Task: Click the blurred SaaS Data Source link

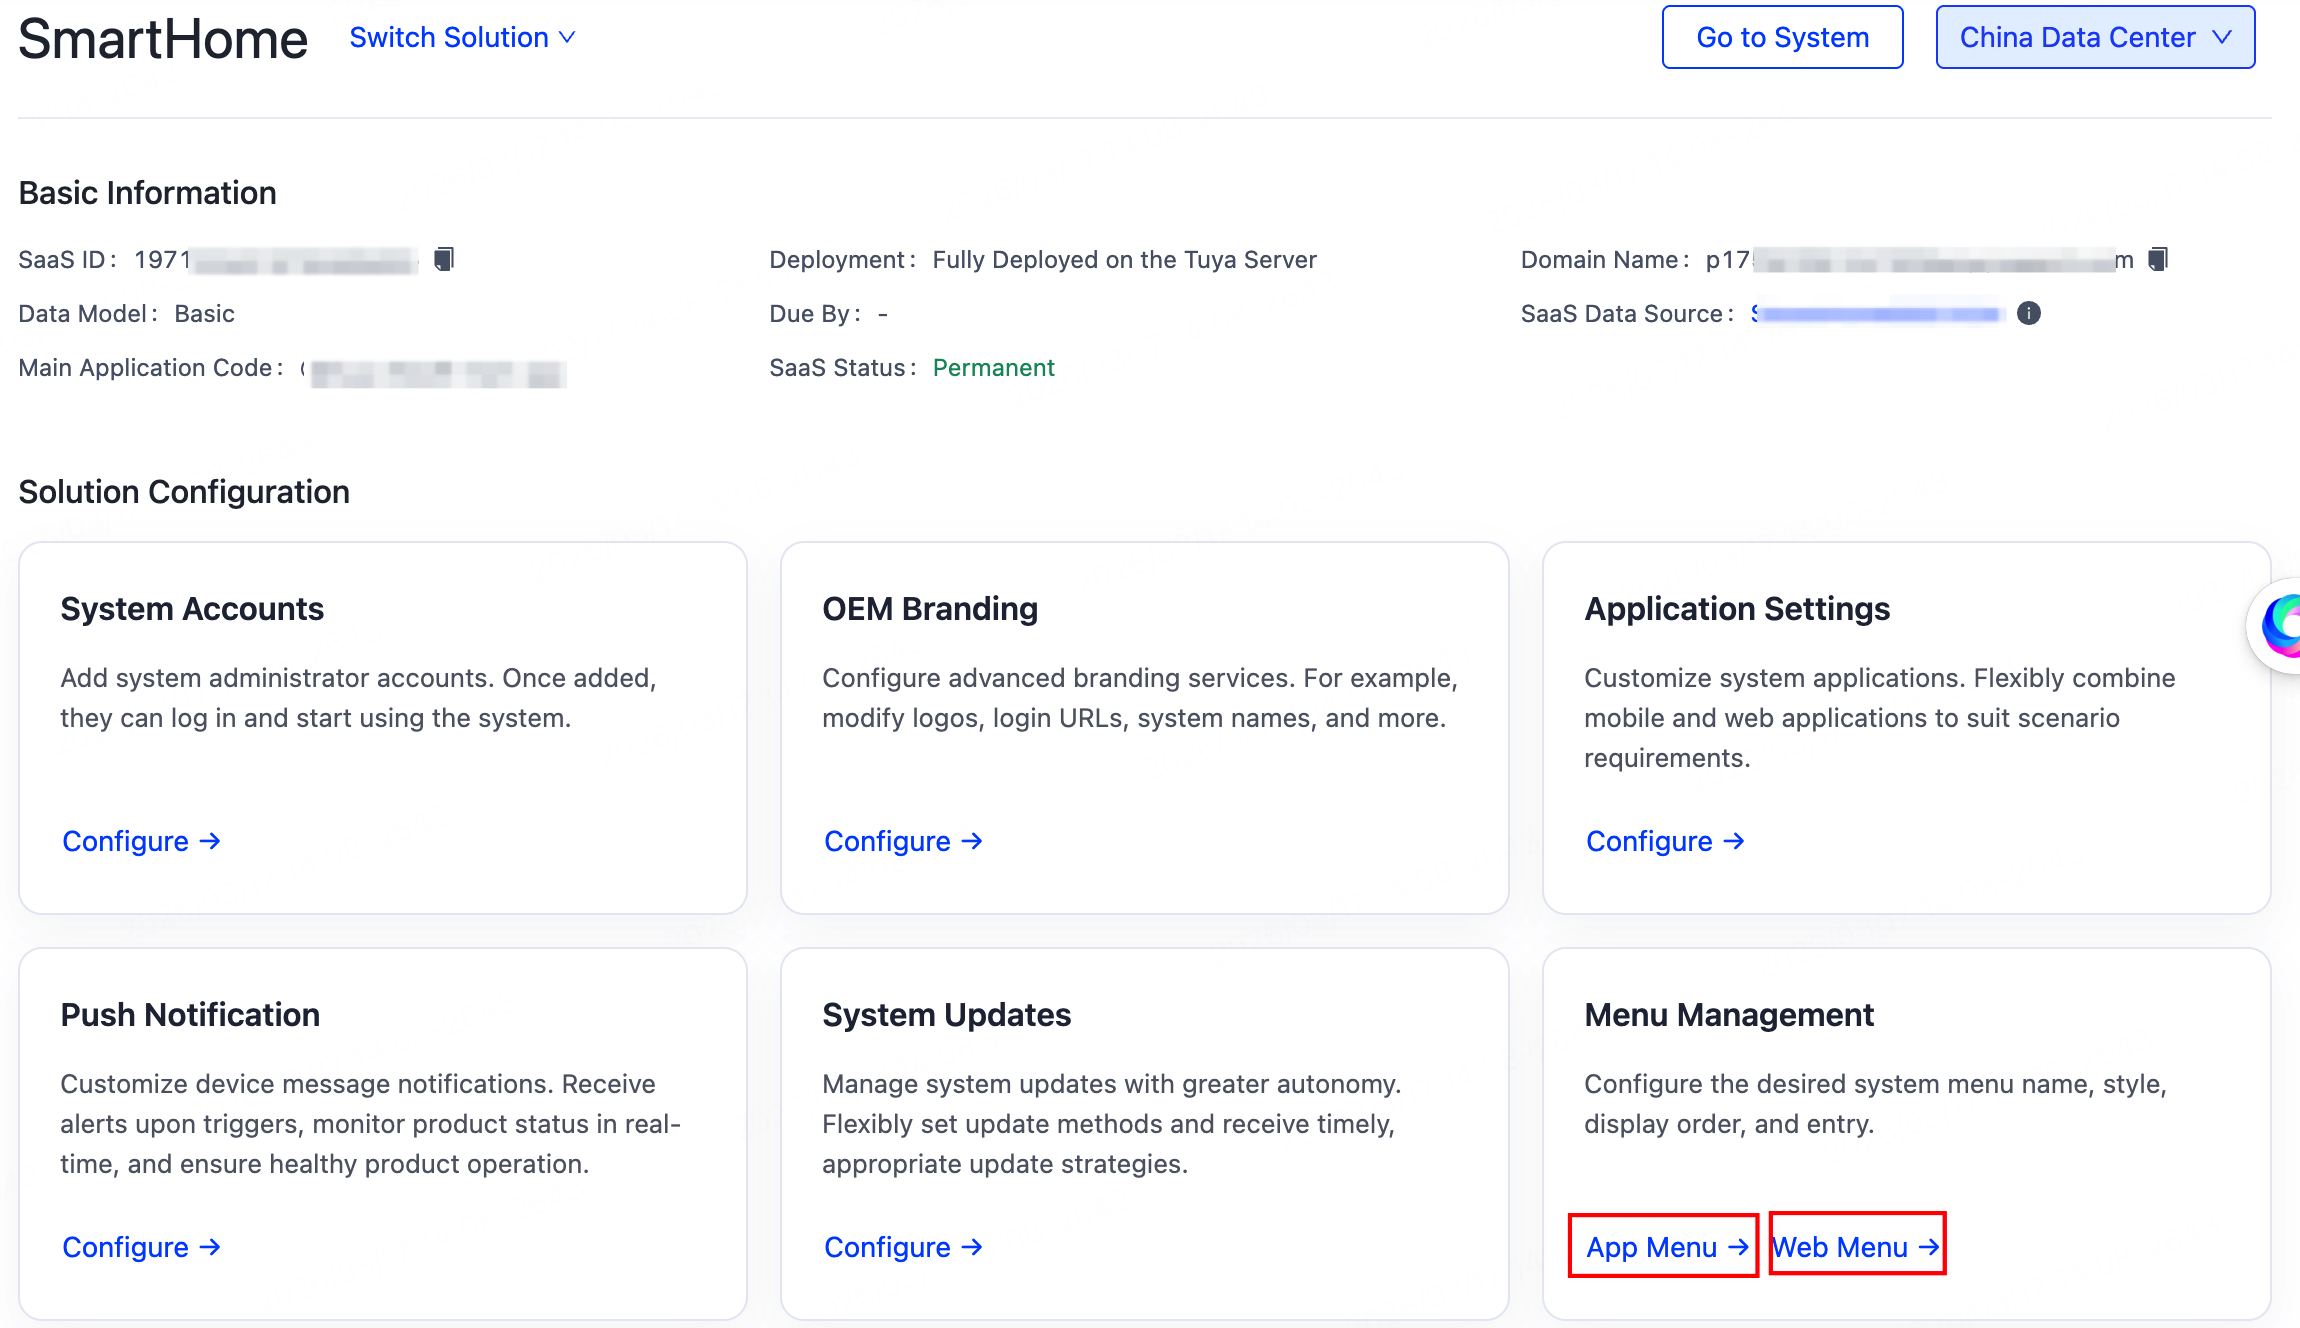Action: point(1878,314)
